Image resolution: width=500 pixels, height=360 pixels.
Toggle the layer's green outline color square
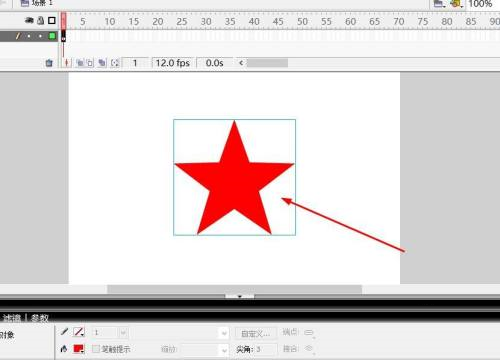tap(52, 36)
